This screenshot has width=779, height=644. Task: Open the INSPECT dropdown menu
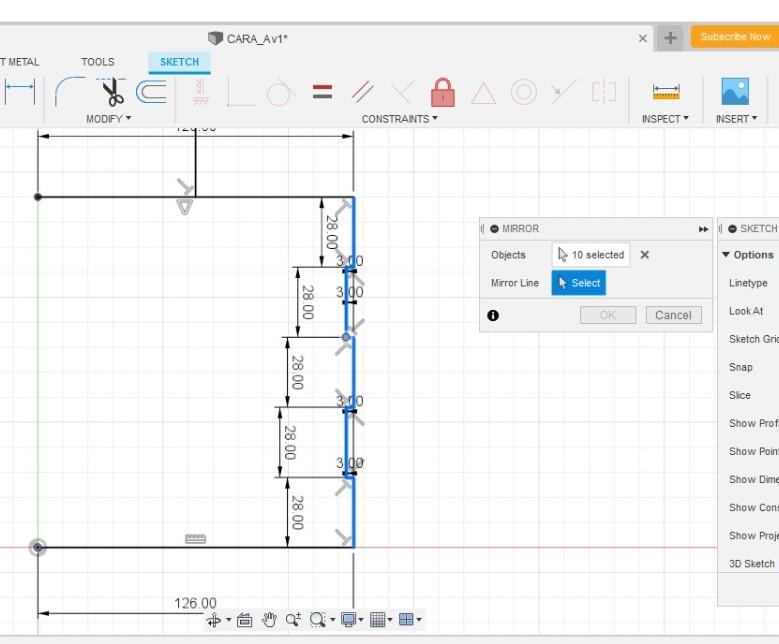click(665, 119)
